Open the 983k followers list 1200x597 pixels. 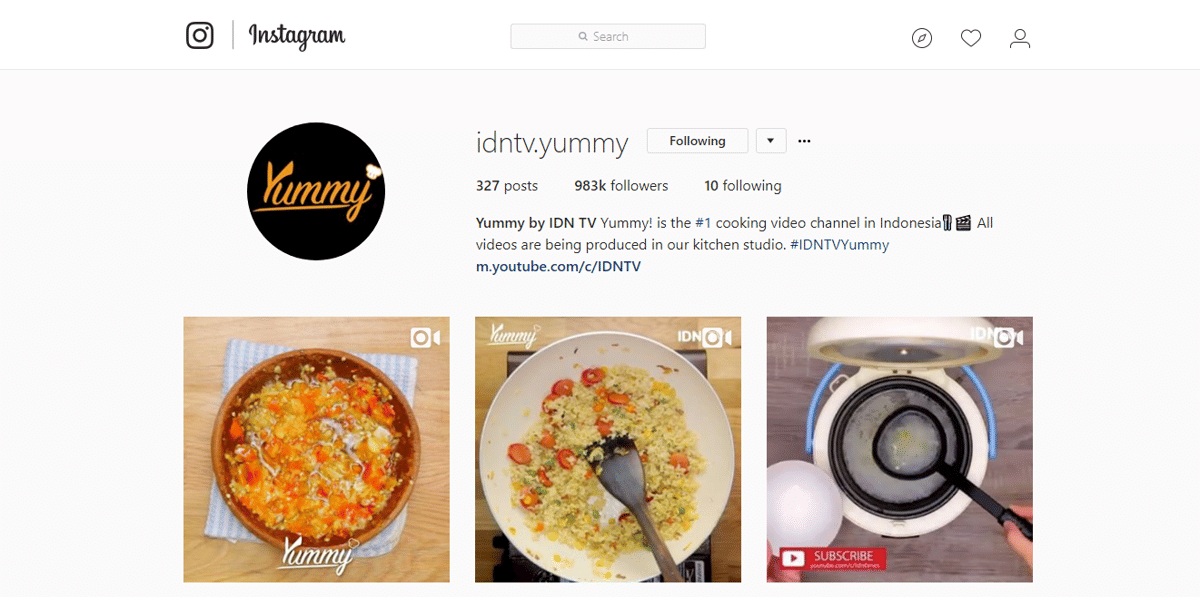pyautogui.click(x=621, y=186)
